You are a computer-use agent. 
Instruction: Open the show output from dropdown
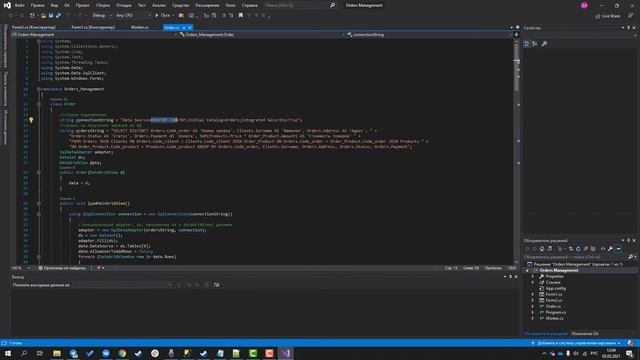(x=122, y=285)
